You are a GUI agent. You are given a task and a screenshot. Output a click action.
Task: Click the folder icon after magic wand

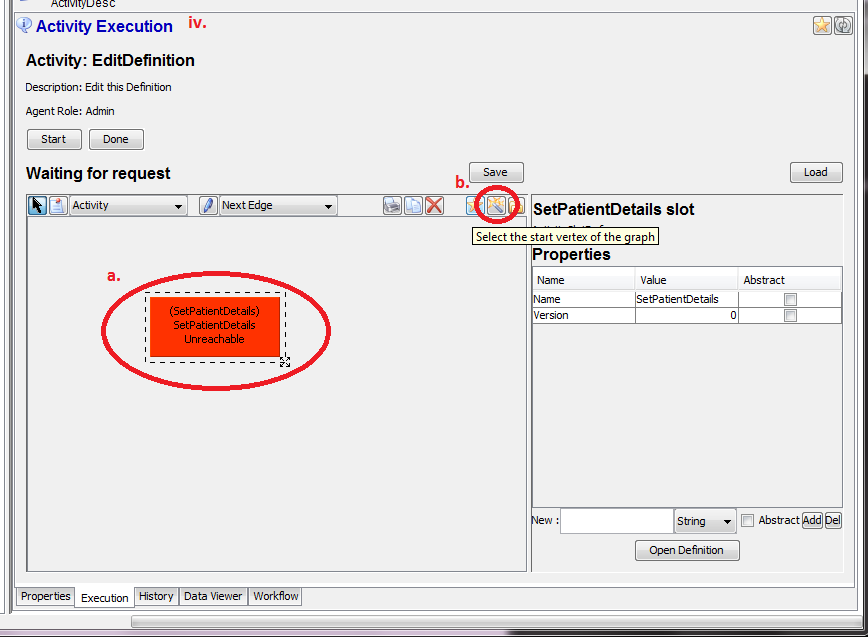point(516,206)
